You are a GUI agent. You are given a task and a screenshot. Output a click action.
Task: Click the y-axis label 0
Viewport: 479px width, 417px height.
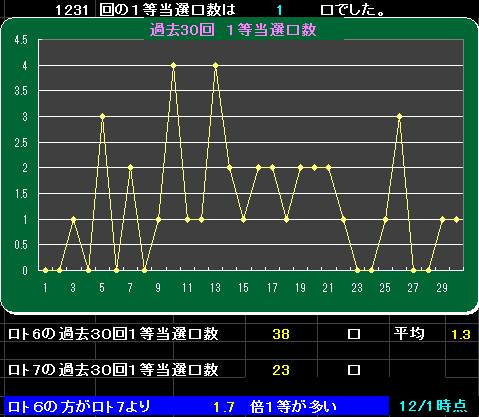tap(25, 270)
